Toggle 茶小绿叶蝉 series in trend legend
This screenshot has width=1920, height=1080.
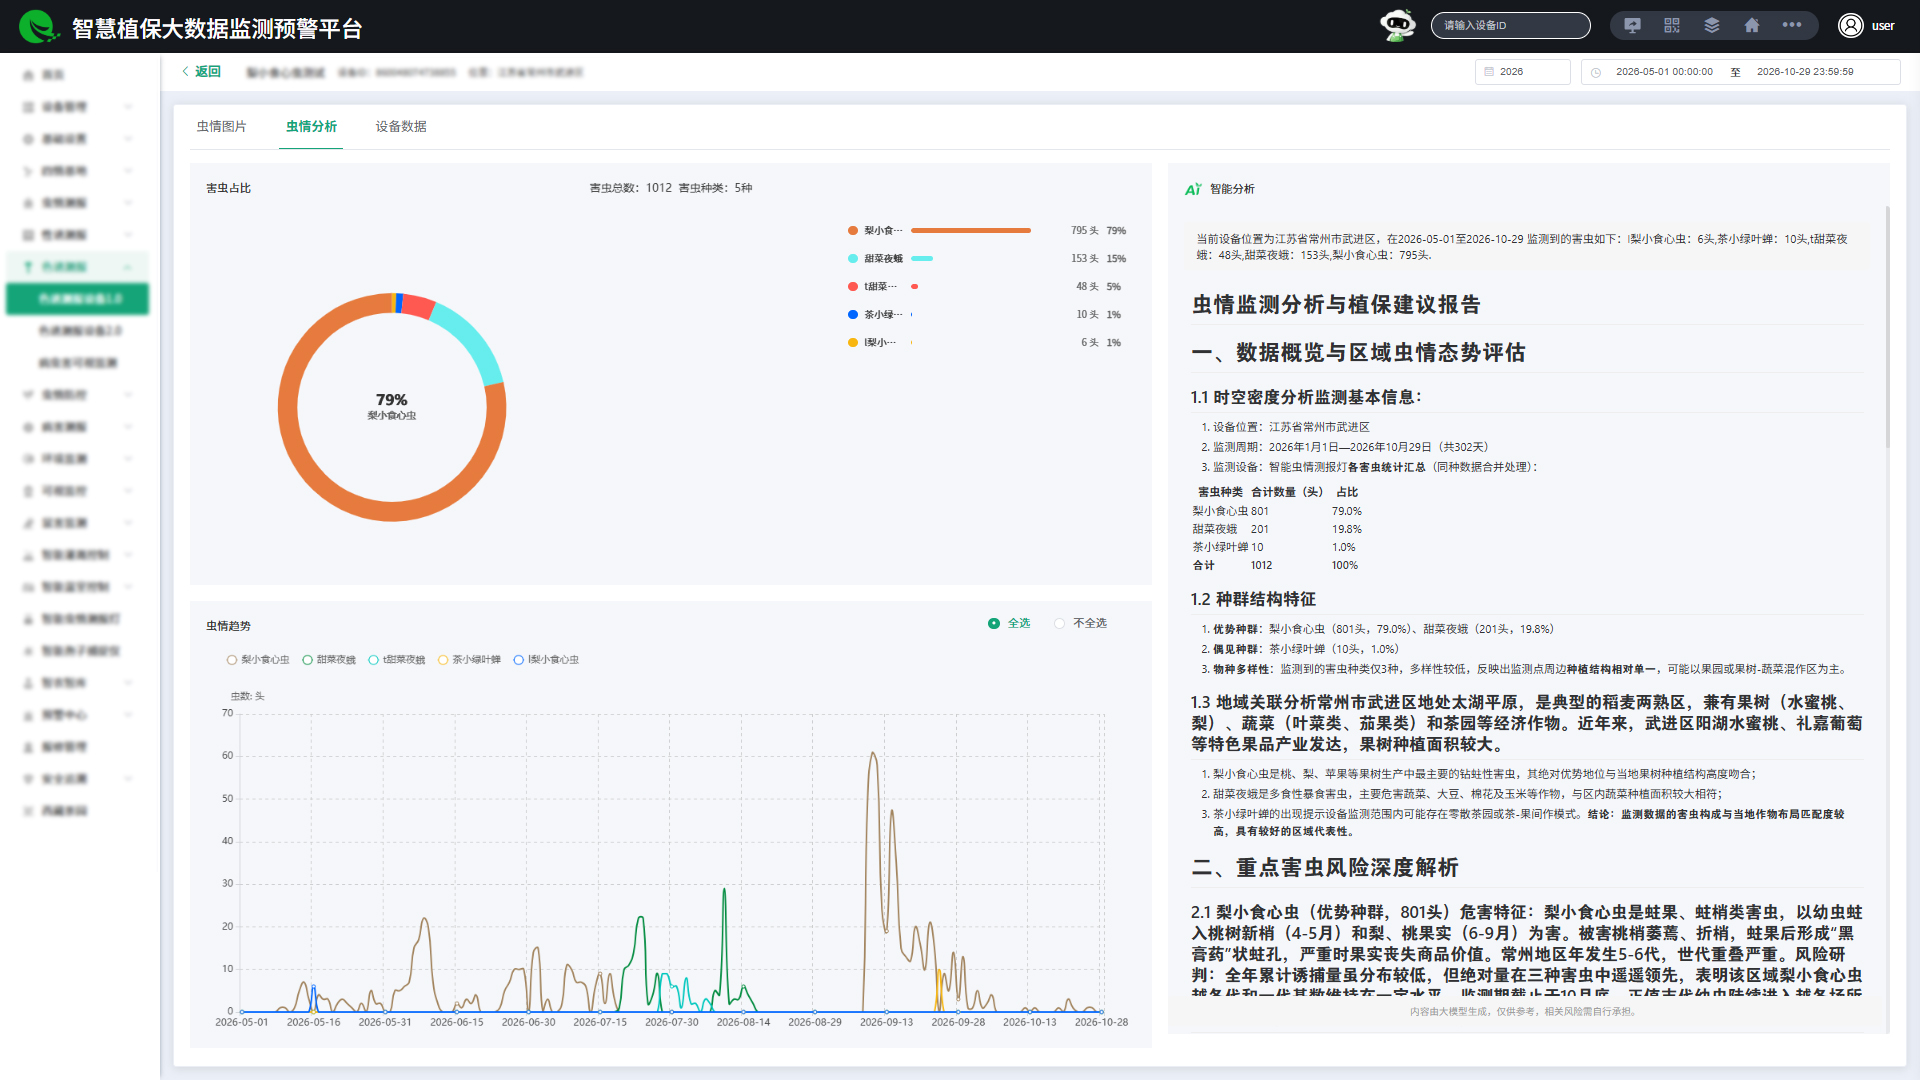coord(469,660)
